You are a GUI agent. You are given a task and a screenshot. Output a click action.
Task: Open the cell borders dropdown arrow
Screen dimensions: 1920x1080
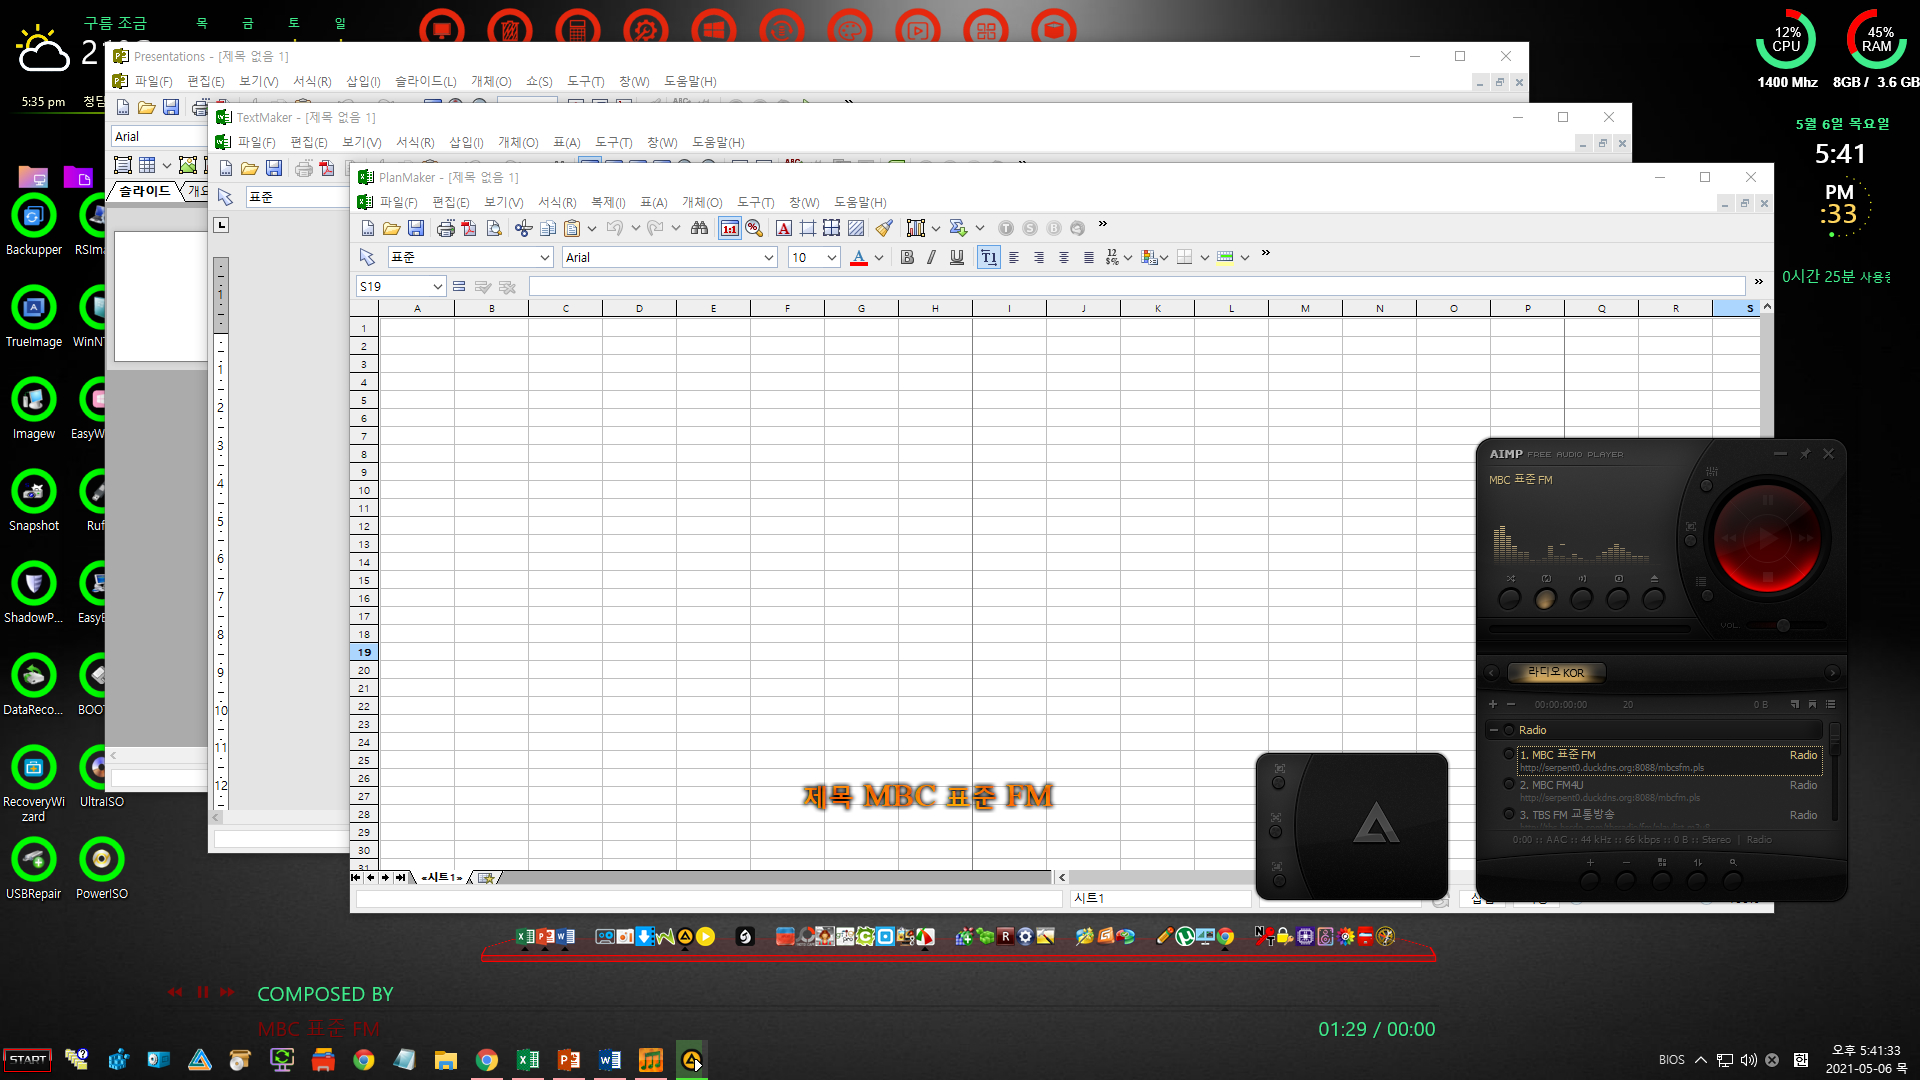pos(1204,257)
